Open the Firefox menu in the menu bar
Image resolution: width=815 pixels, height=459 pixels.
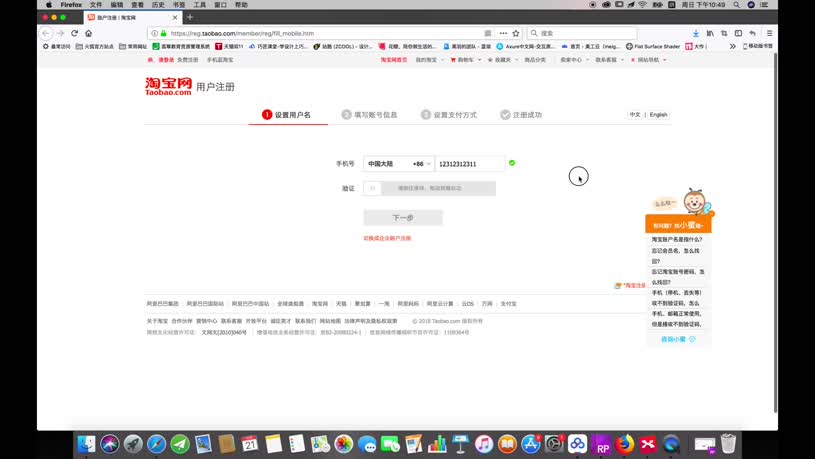pyautogui.click(x=71, y=5)
